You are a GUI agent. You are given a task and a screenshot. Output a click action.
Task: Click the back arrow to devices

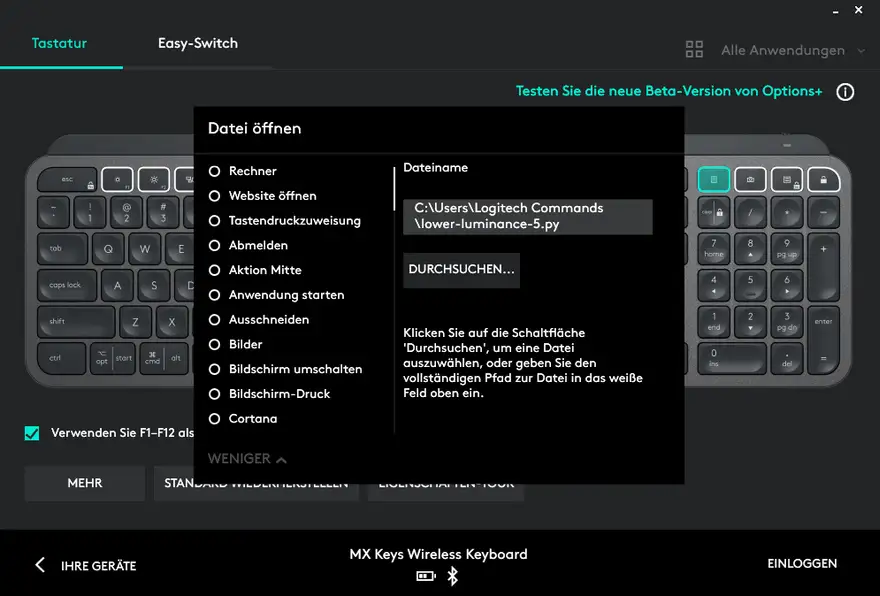pyautogui.click(x=40, y=565)
